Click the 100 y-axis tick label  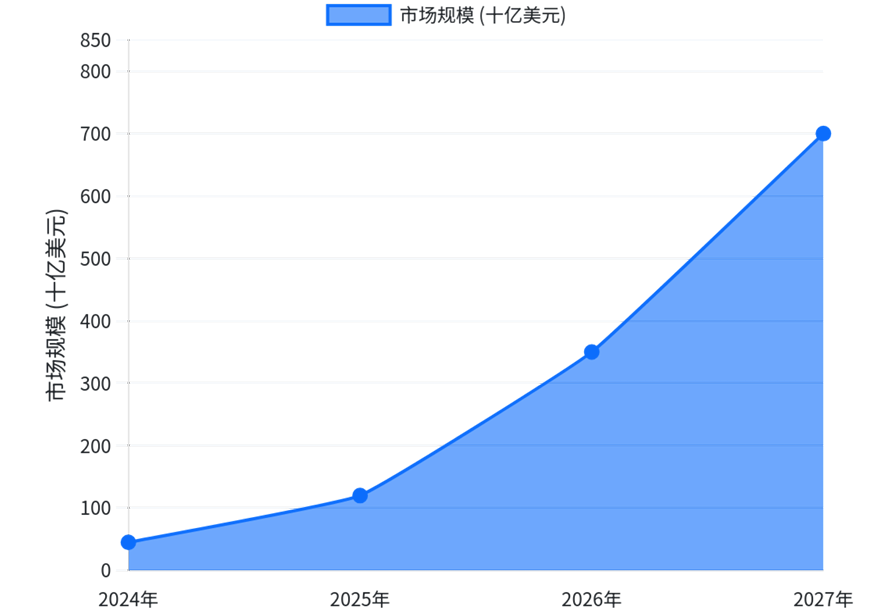point(96,509)
